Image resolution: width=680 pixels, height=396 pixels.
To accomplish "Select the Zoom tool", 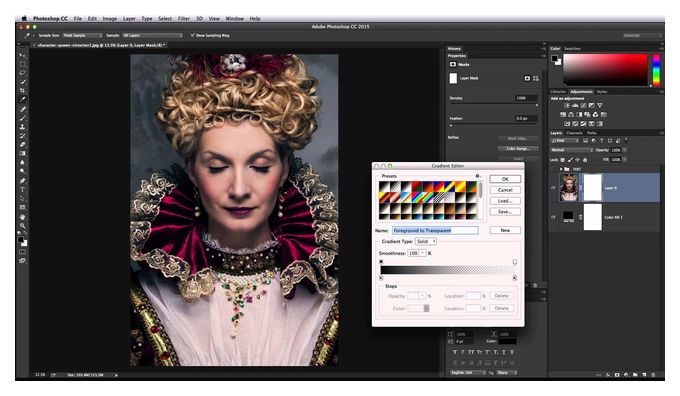I will point(22,226).
